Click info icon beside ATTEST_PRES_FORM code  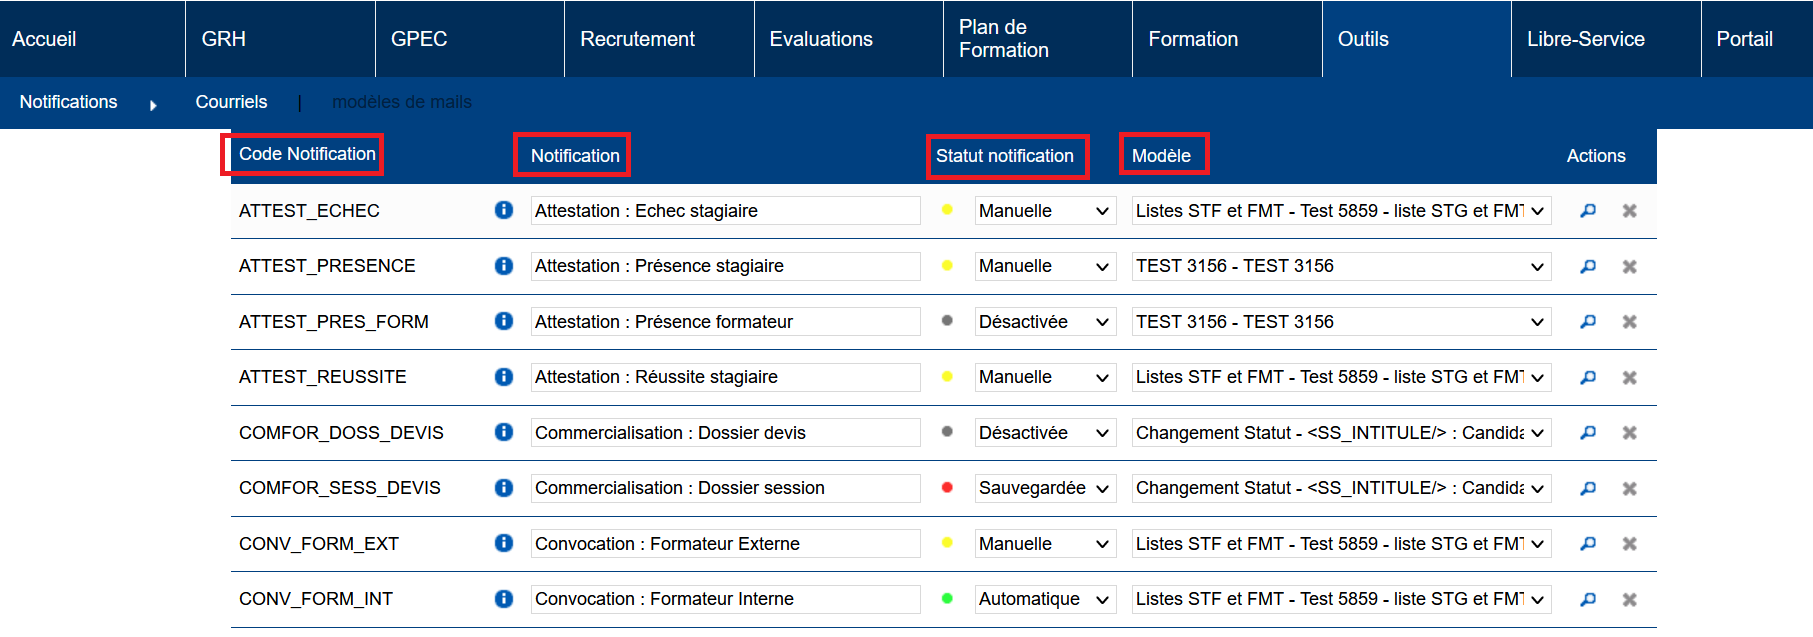point(504,321)
